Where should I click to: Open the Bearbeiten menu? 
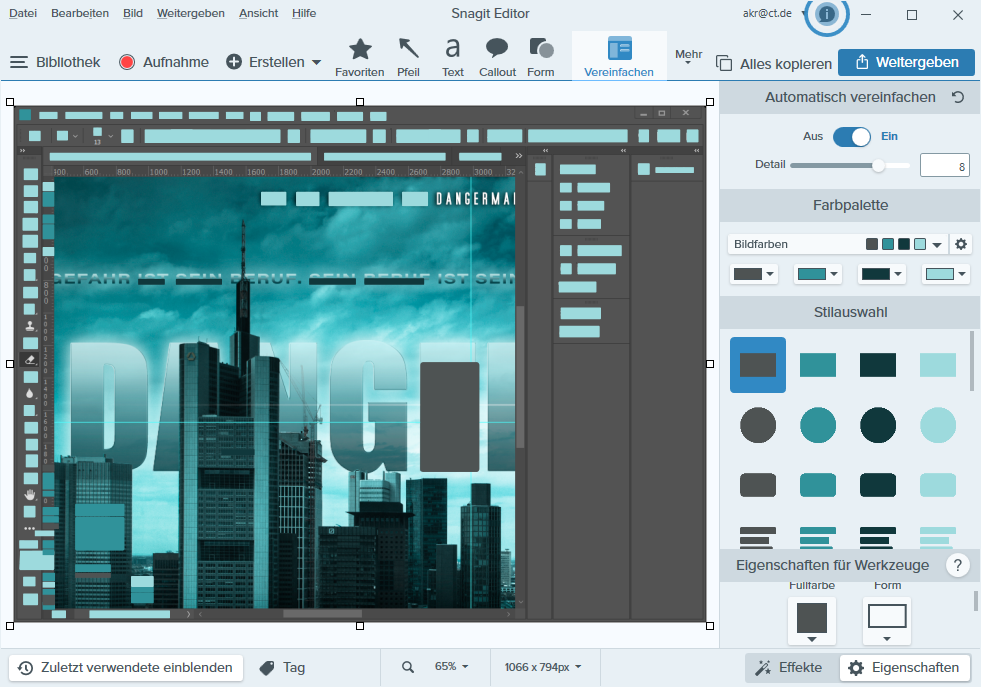pyautogui.click(x=80, y=13)
